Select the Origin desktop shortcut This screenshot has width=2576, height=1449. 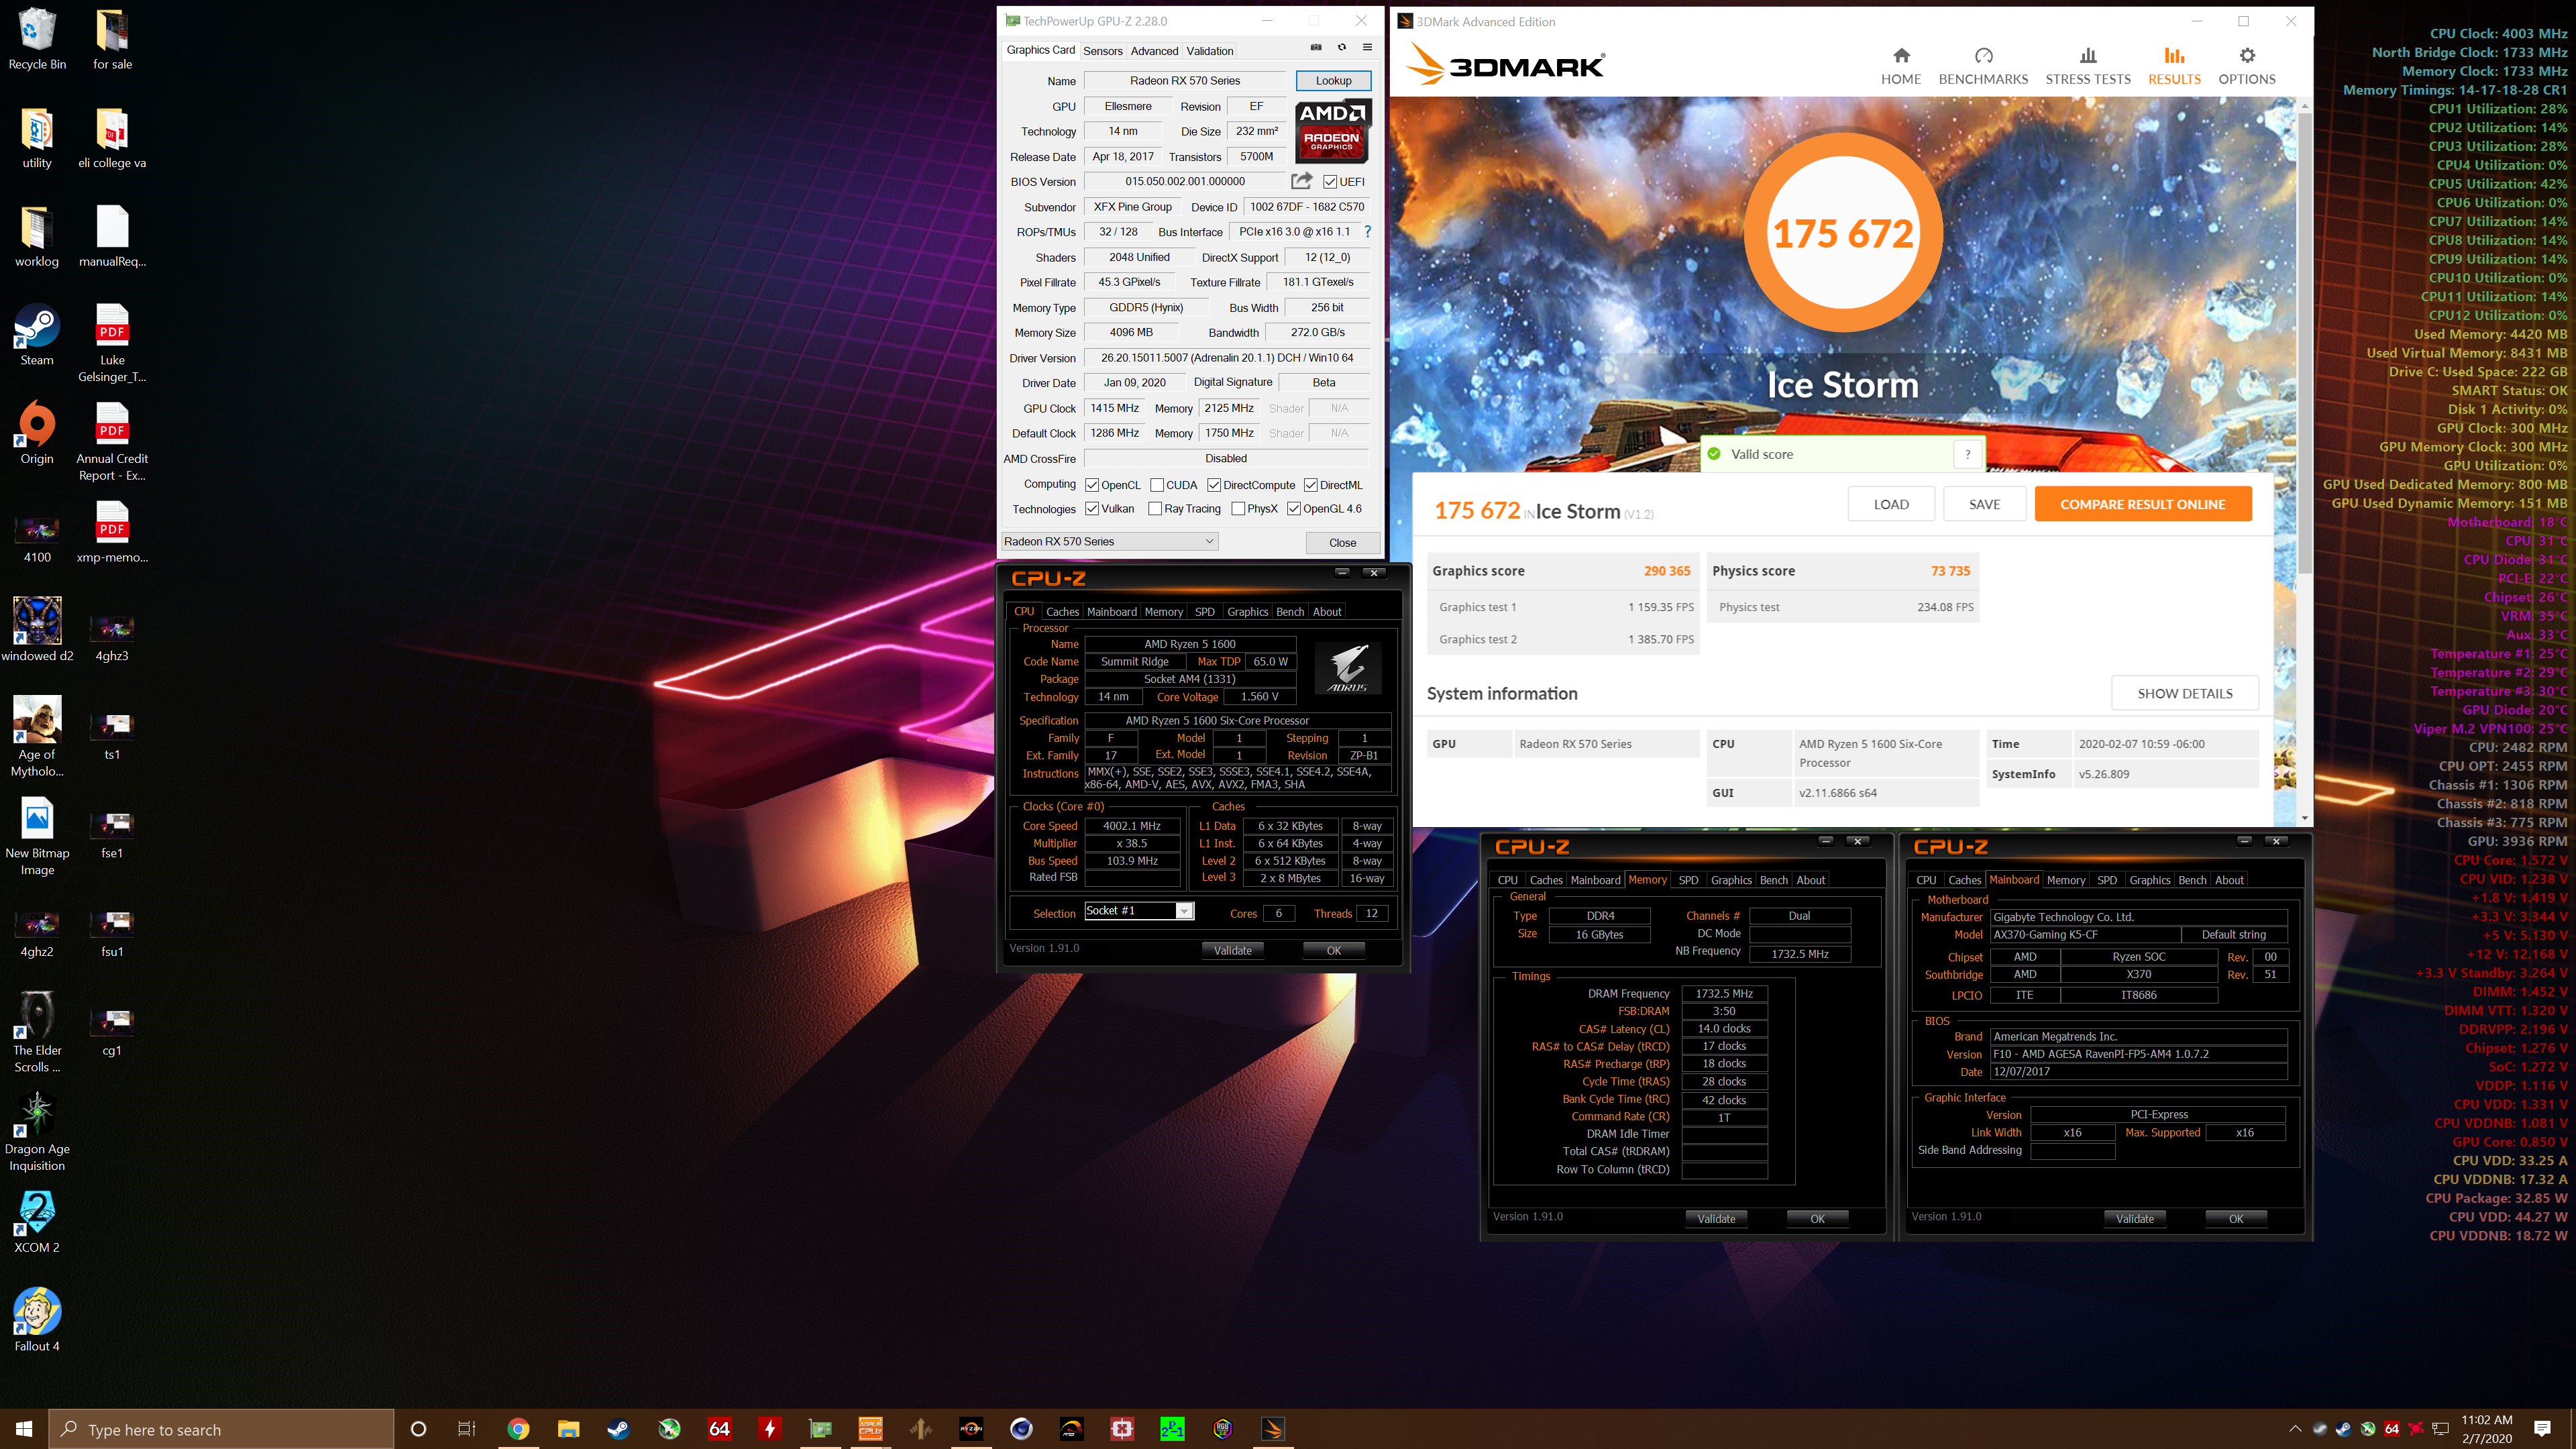pos(37,434)
